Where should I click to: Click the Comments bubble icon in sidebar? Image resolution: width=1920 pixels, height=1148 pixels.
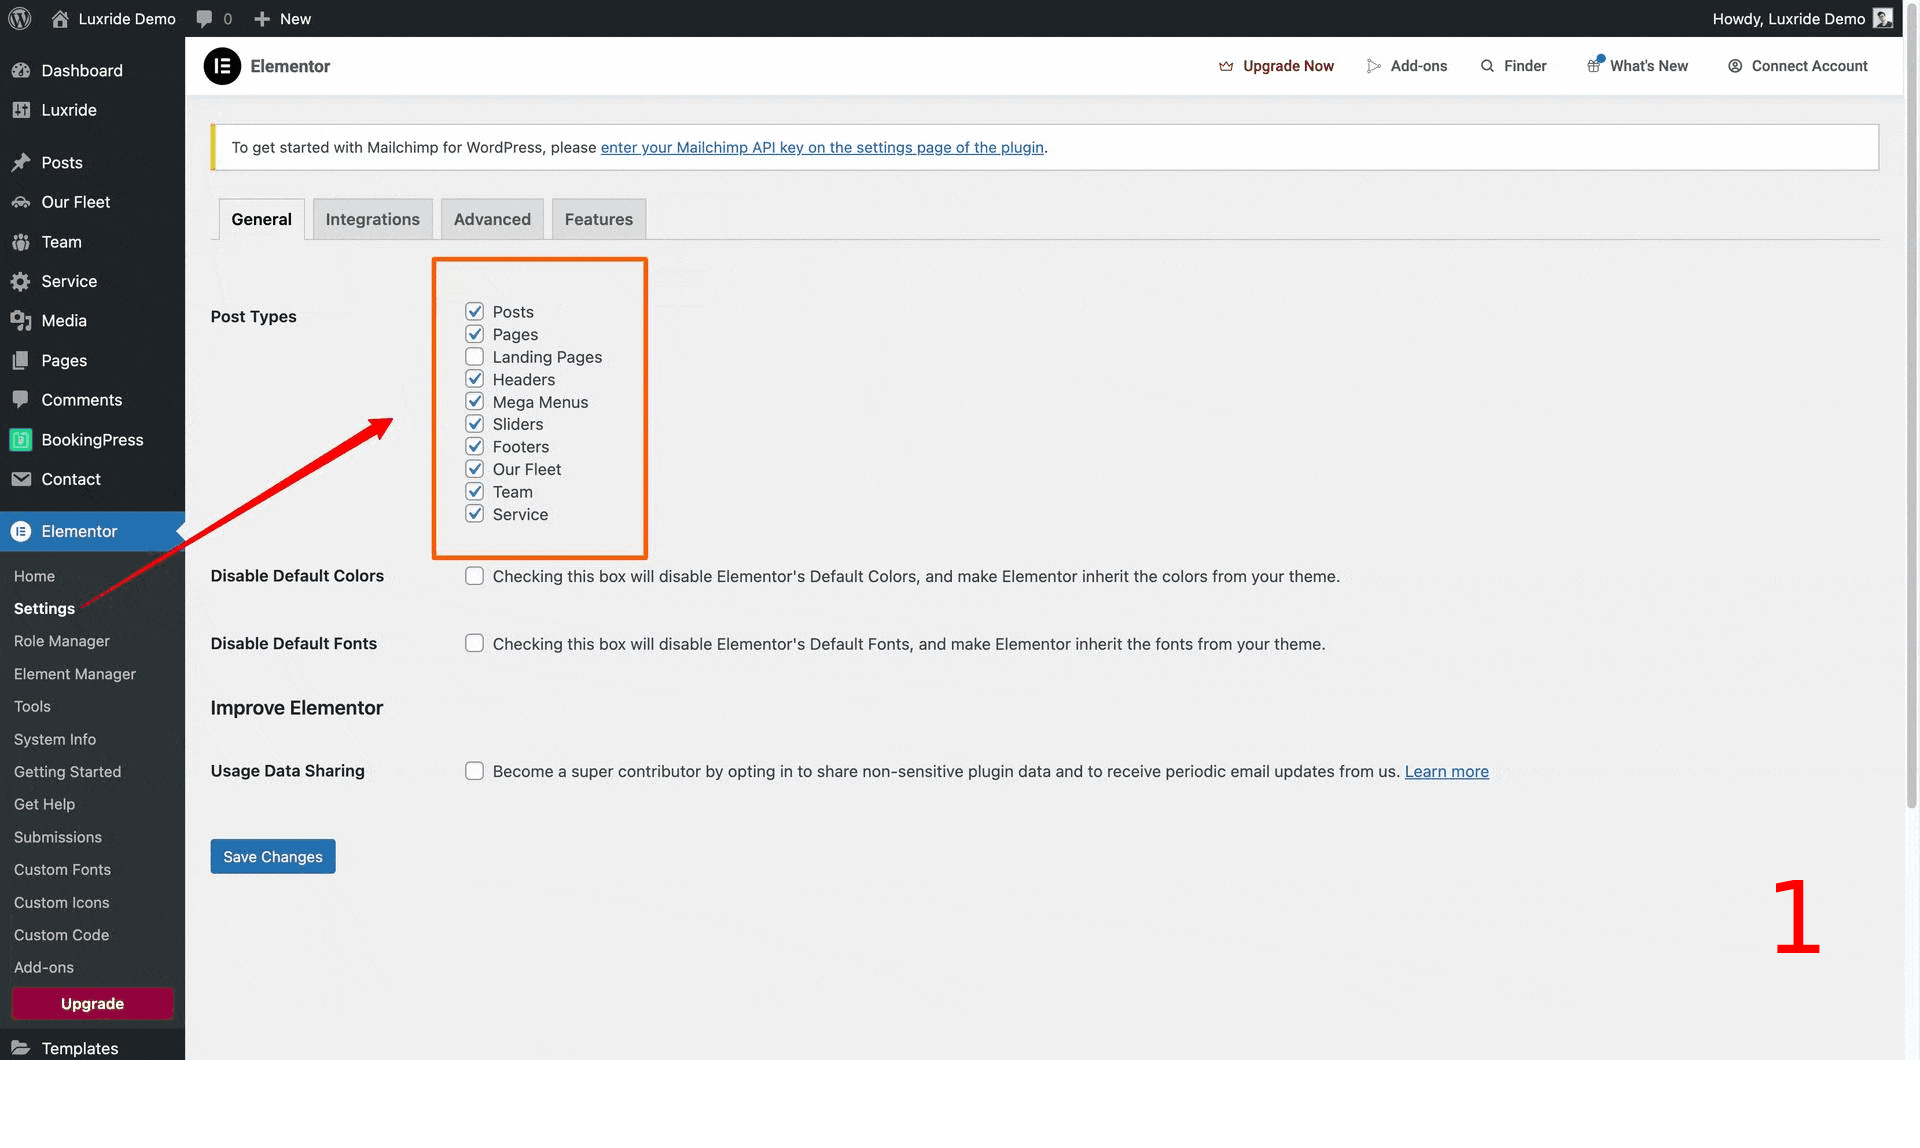coord(21,400)
